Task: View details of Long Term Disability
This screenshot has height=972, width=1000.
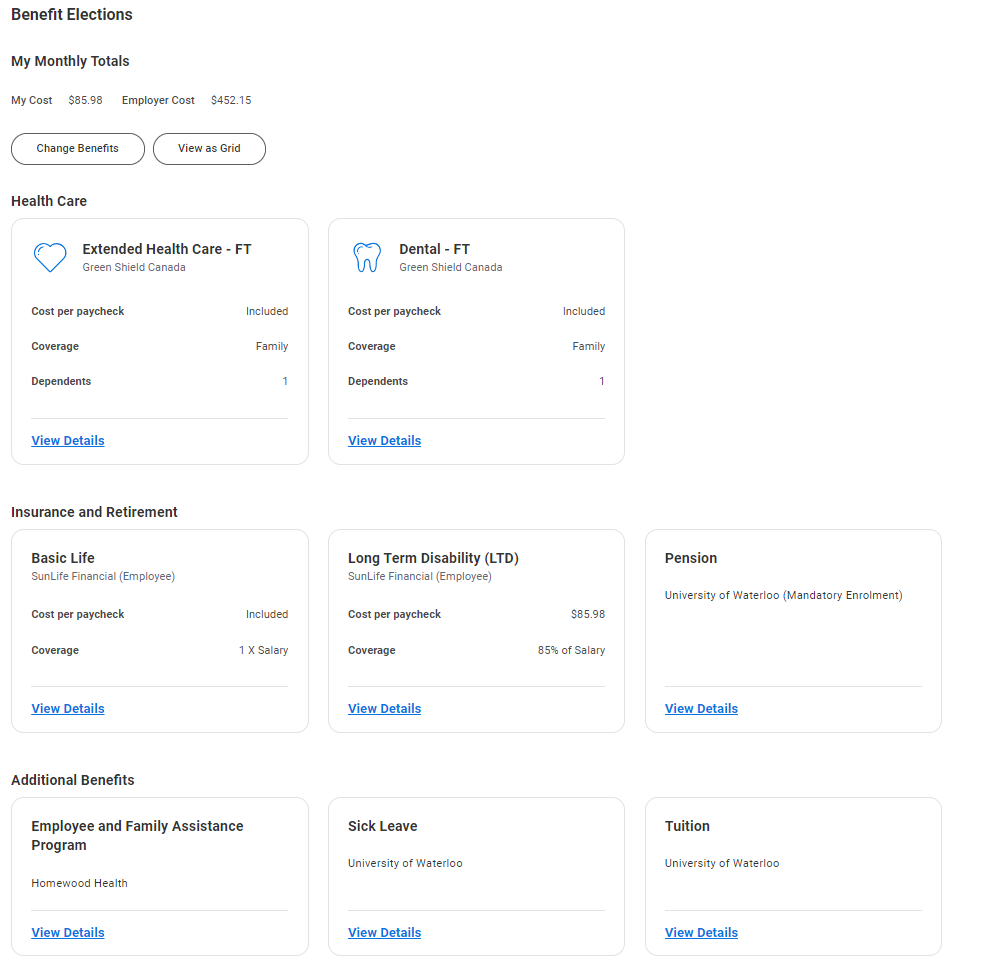Action: 384,709
